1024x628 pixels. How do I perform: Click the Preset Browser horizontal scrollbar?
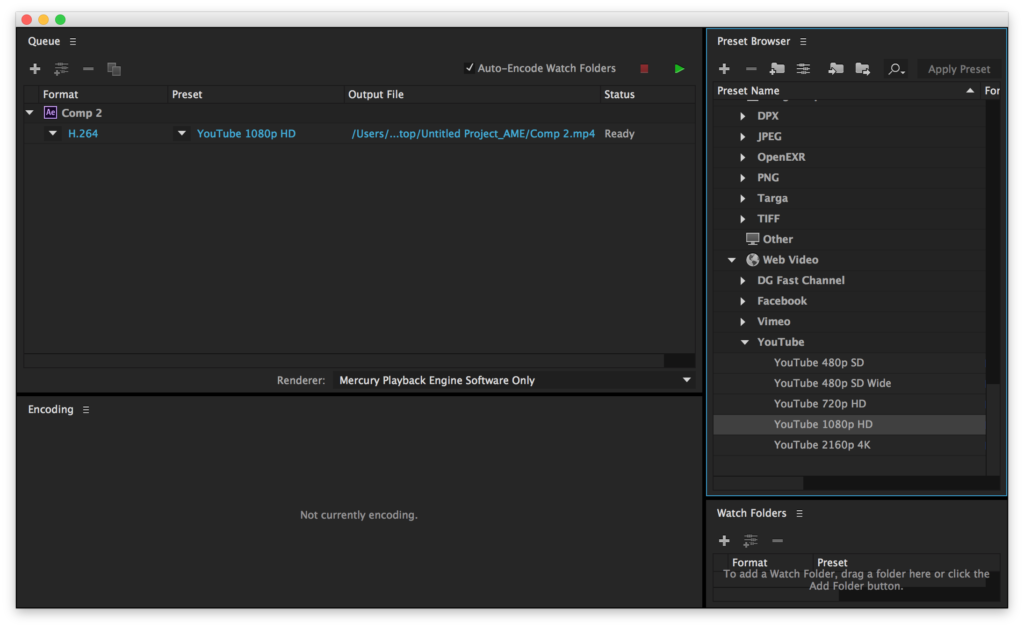758,484
